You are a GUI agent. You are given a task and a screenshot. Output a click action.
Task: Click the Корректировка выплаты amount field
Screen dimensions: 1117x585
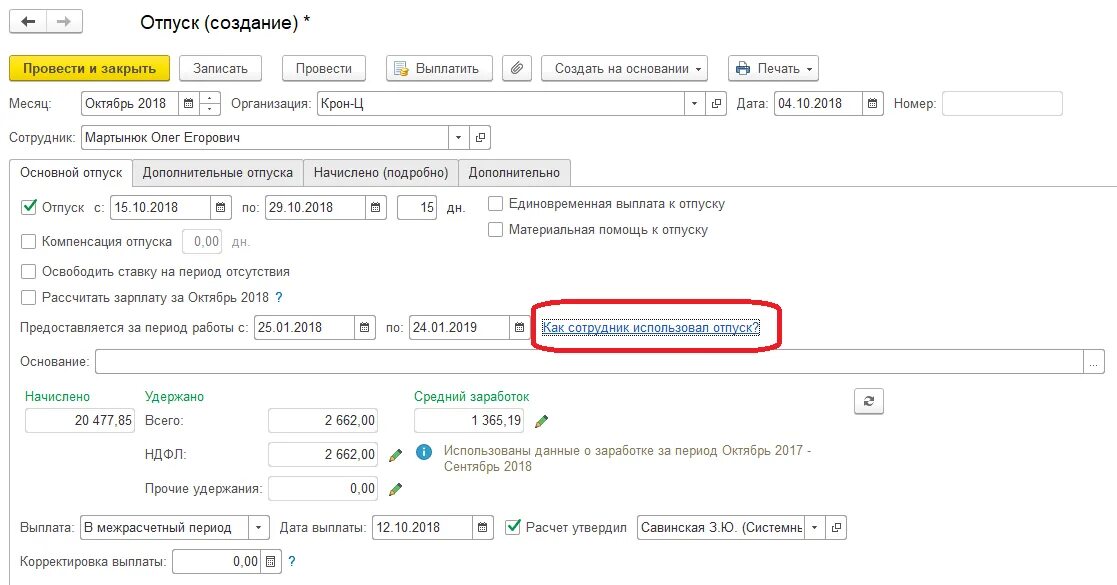217,561
